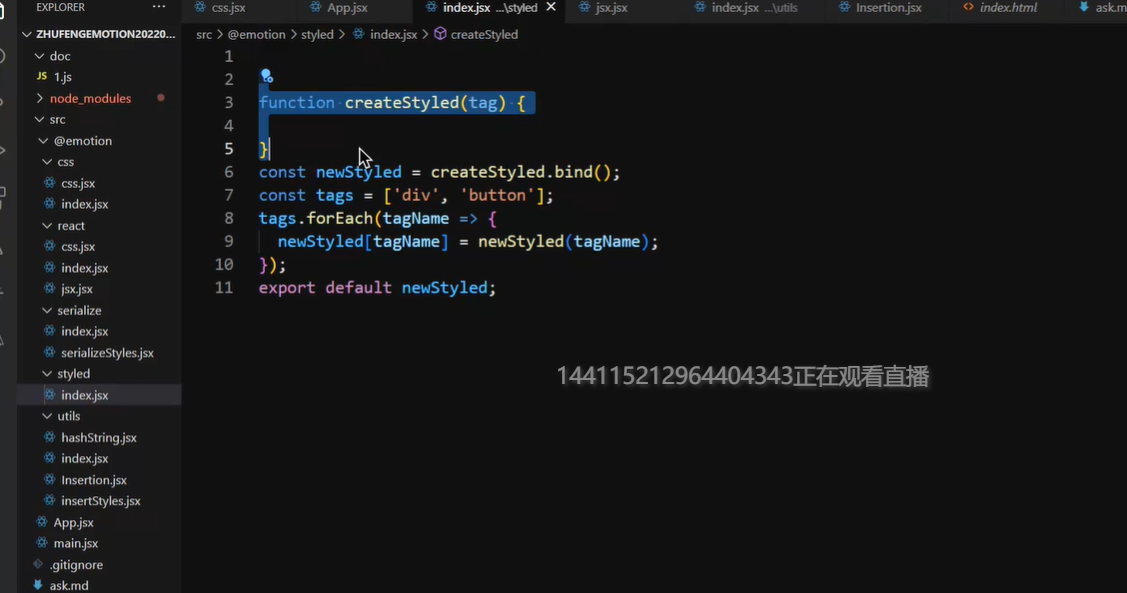Click line number 8 in the gutter

229,218
